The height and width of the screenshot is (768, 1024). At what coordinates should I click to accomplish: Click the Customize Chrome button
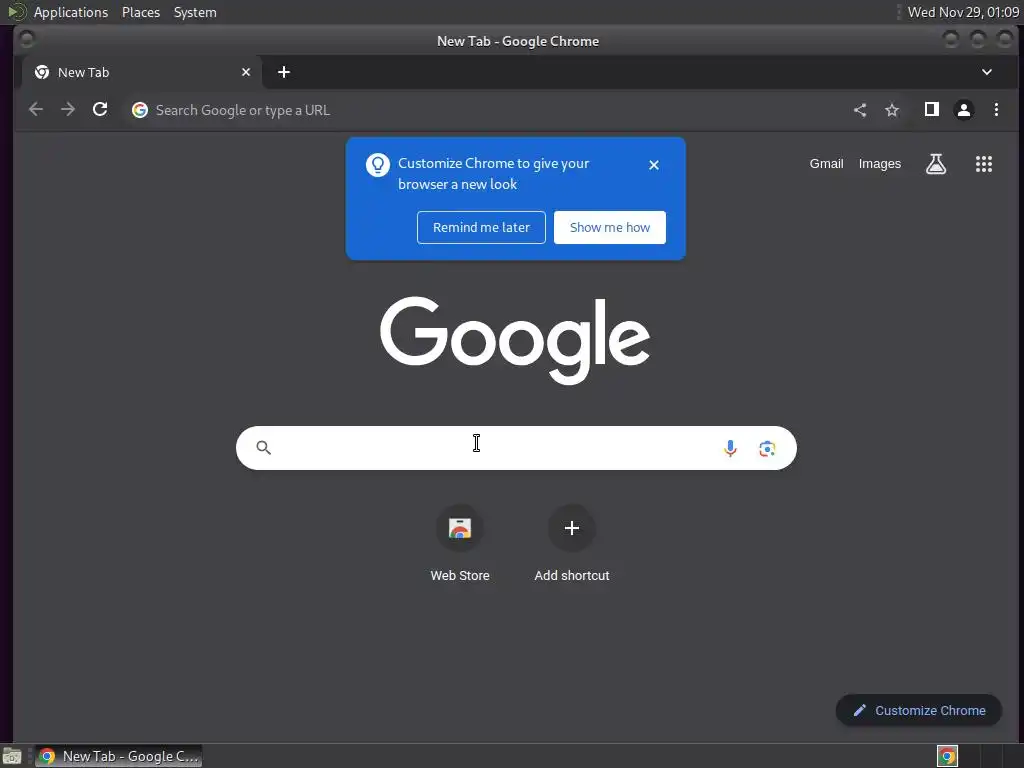coord(919,711)
